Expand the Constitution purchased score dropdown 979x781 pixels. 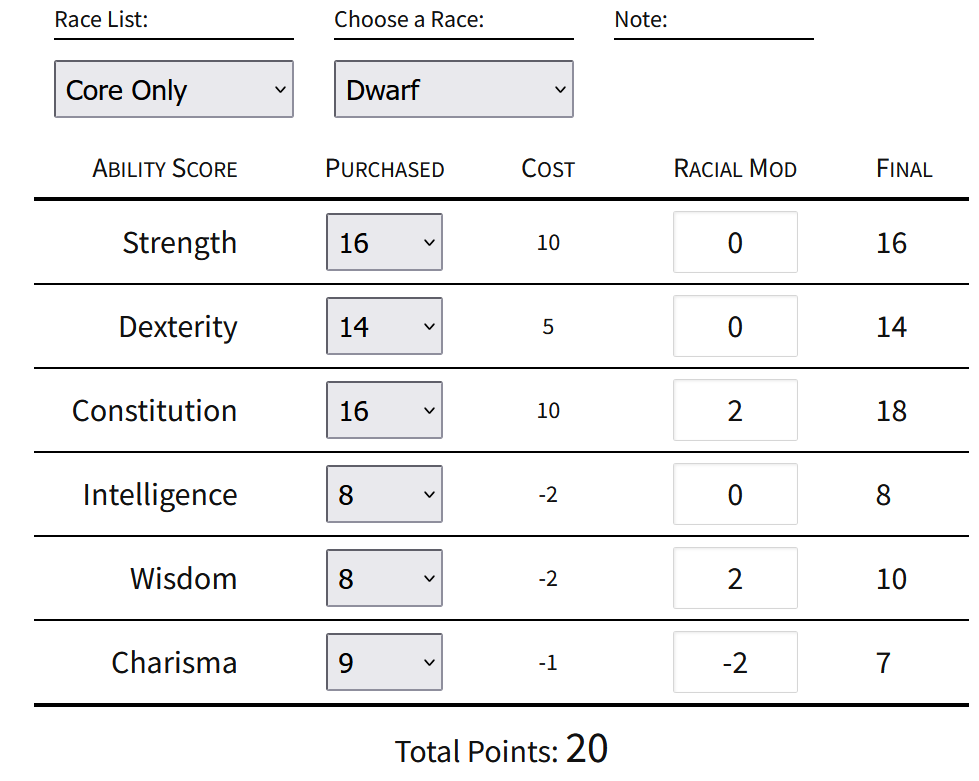pyautogui.click(x=384, y=410)
